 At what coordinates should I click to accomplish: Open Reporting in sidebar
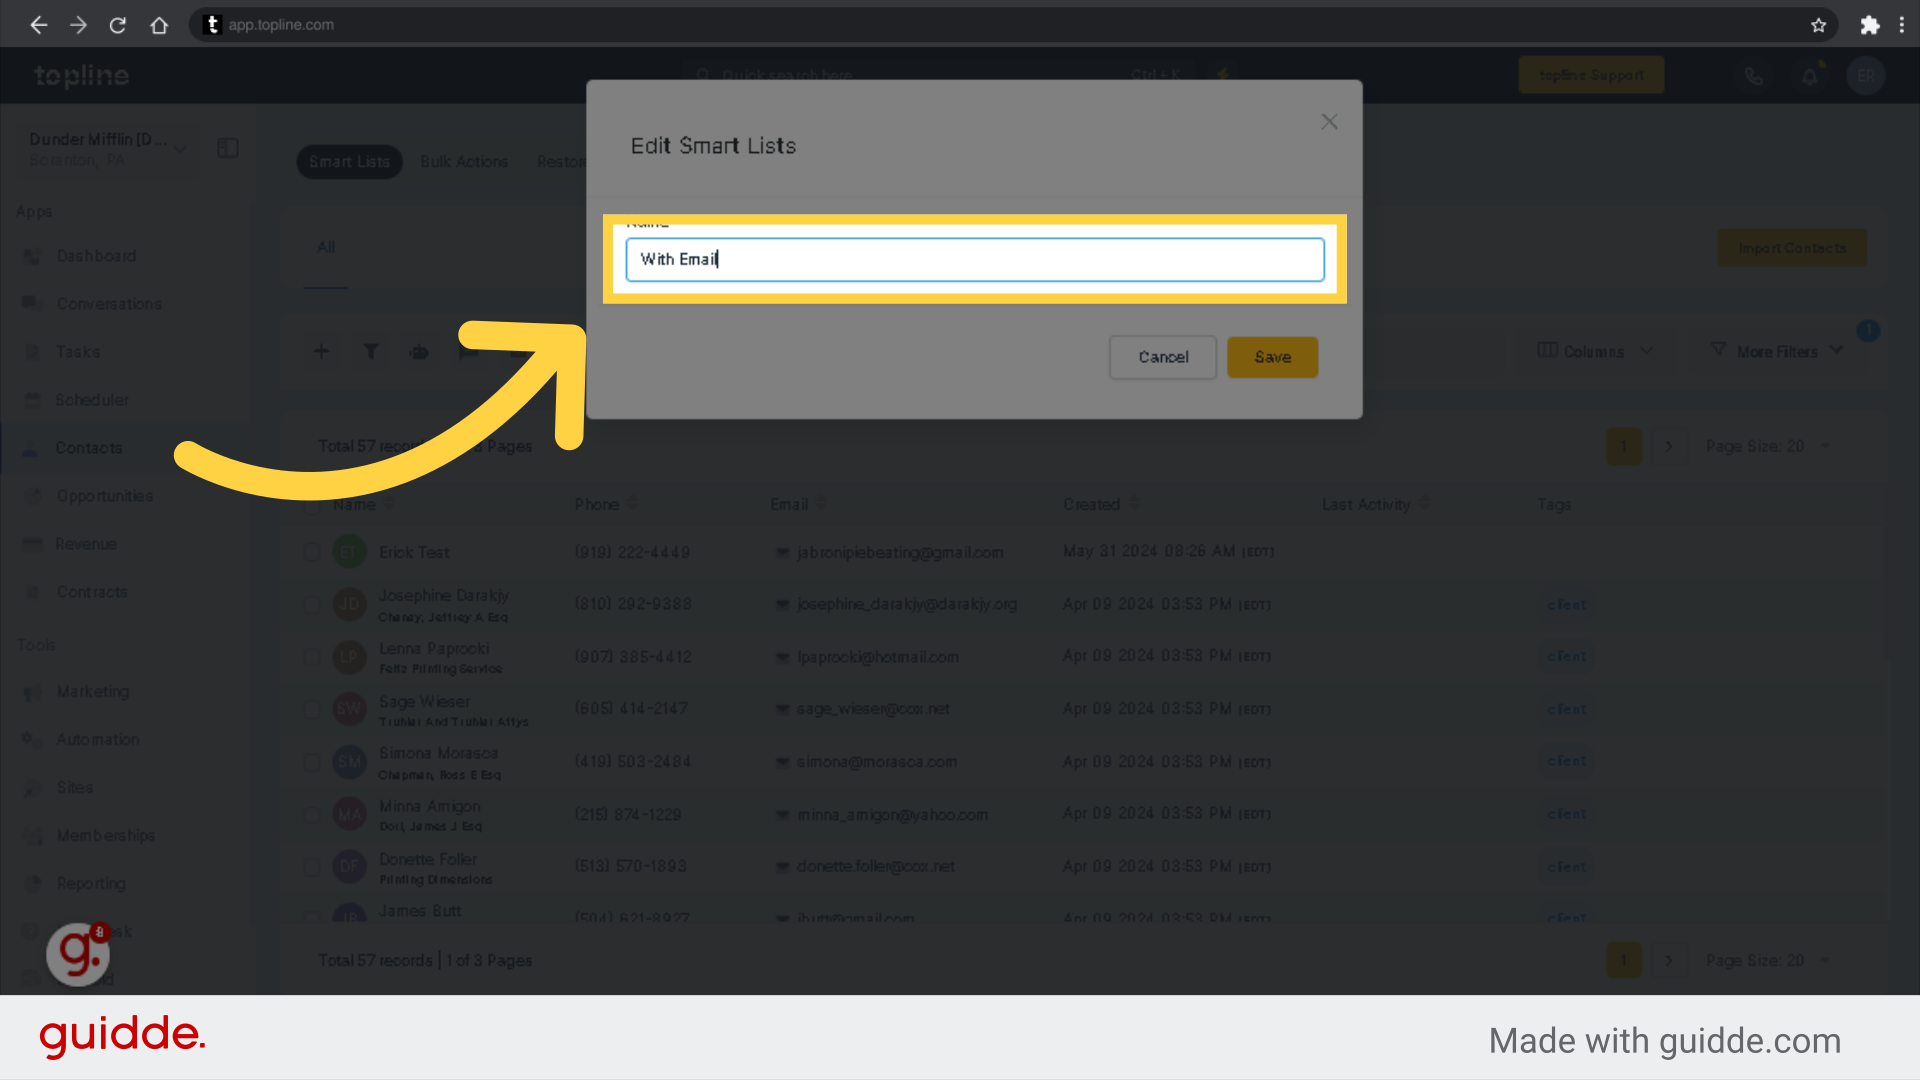point(90,884)
